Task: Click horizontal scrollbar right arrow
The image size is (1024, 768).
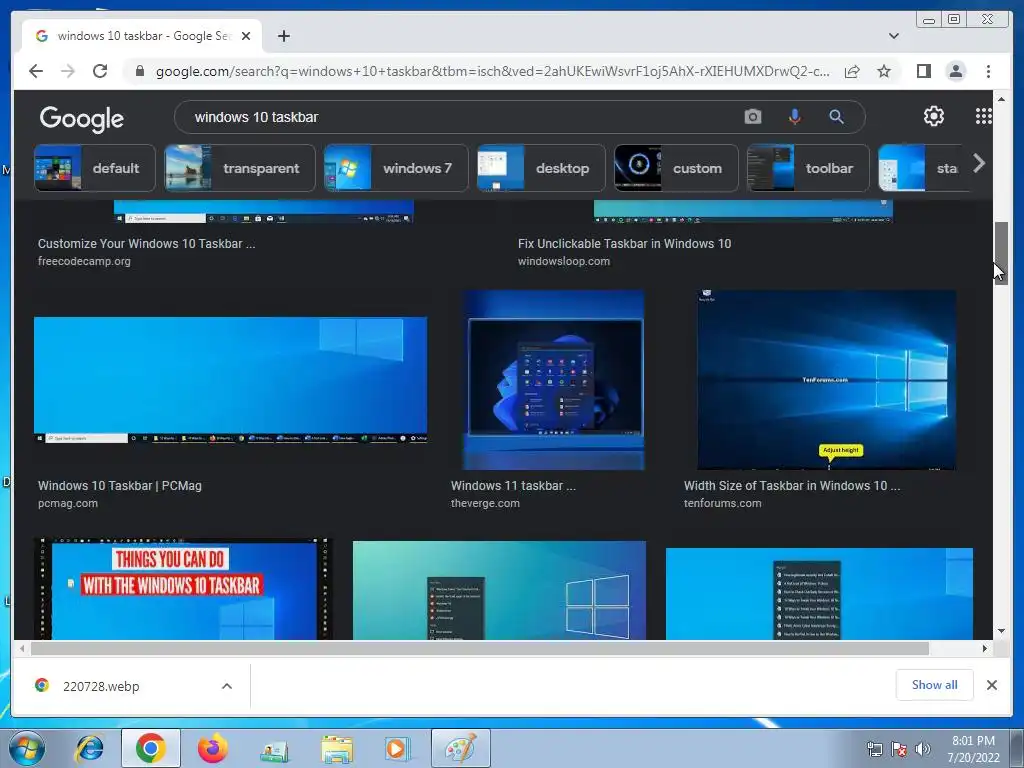Action: [x=985, y=648]
